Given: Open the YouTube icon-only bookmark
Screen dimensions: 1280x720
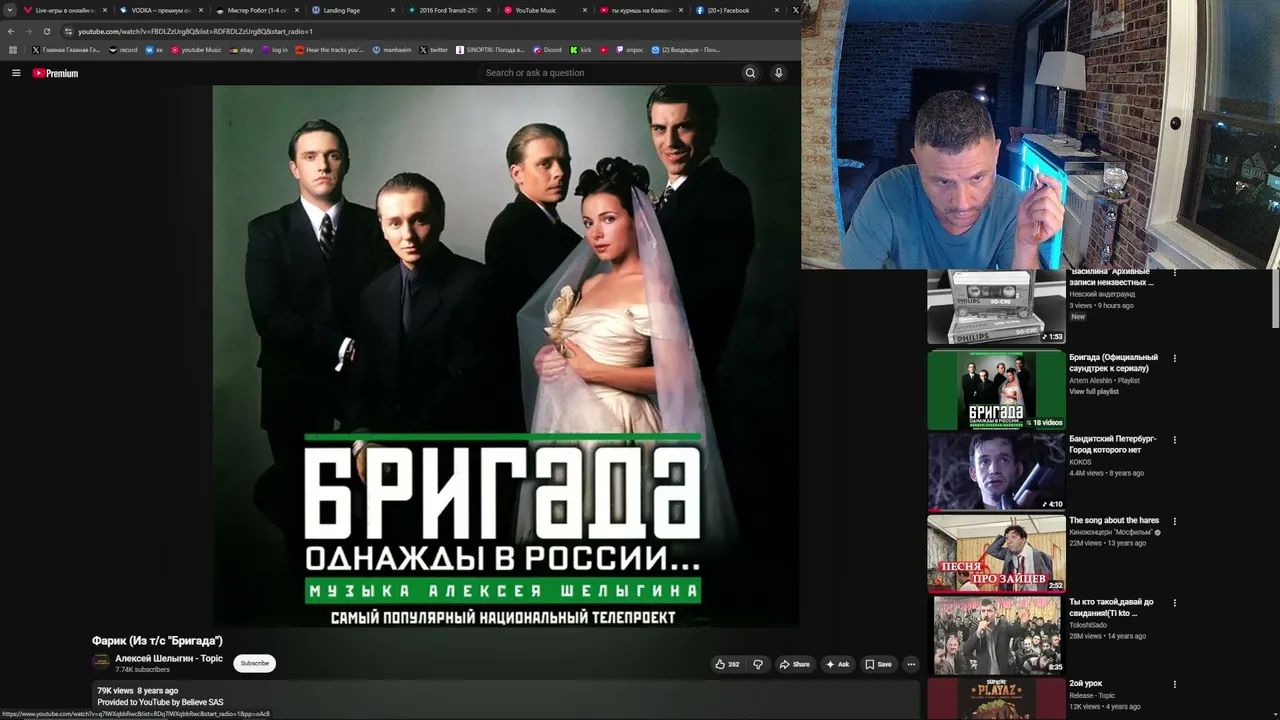Looking at the screenshot, I should (x=604, y=49).
